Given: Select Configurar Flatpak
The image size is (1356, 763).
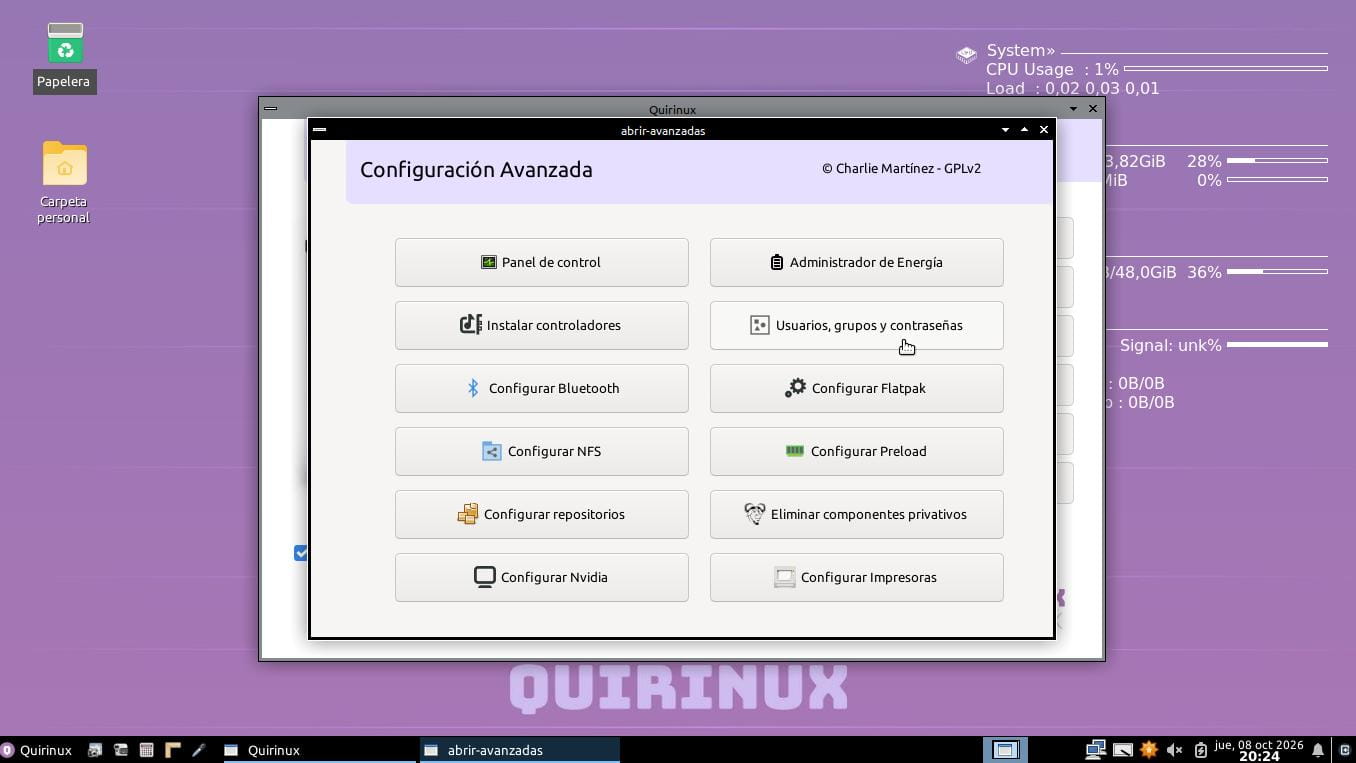Looking at the screenshot, I should coord(856,388).
